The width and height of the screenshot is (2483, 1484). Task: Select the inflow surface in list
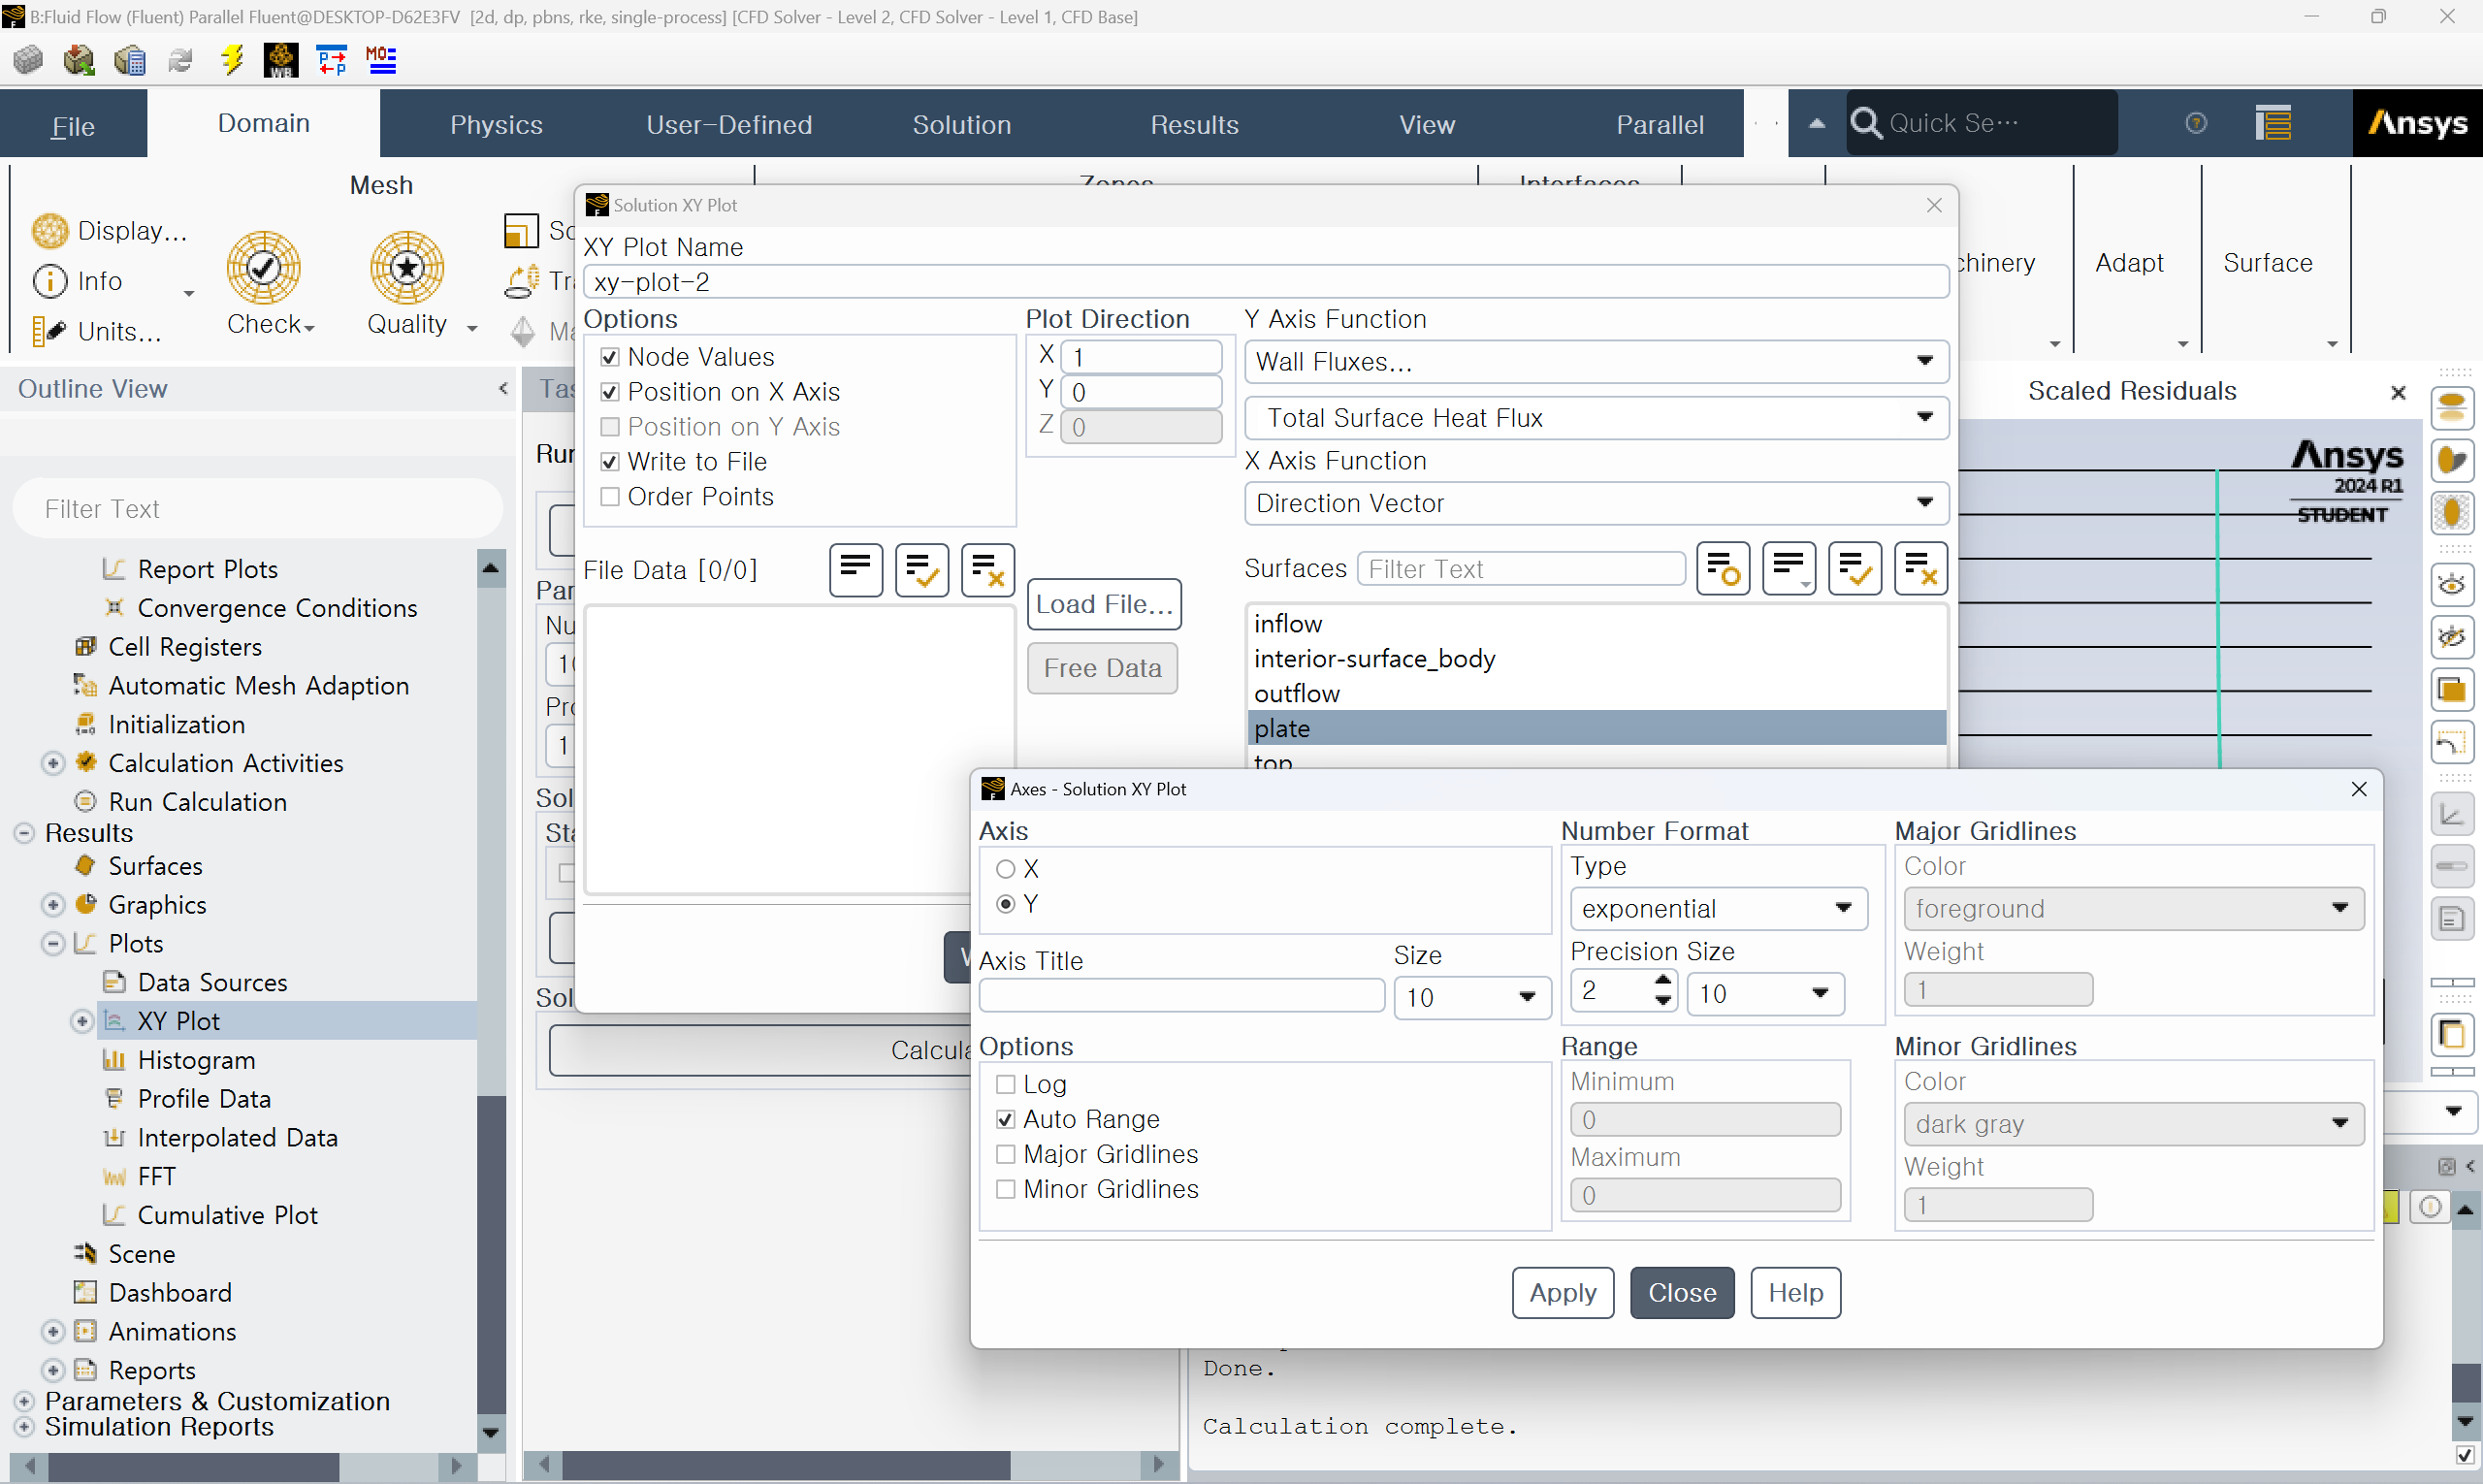pos(1596,623)
